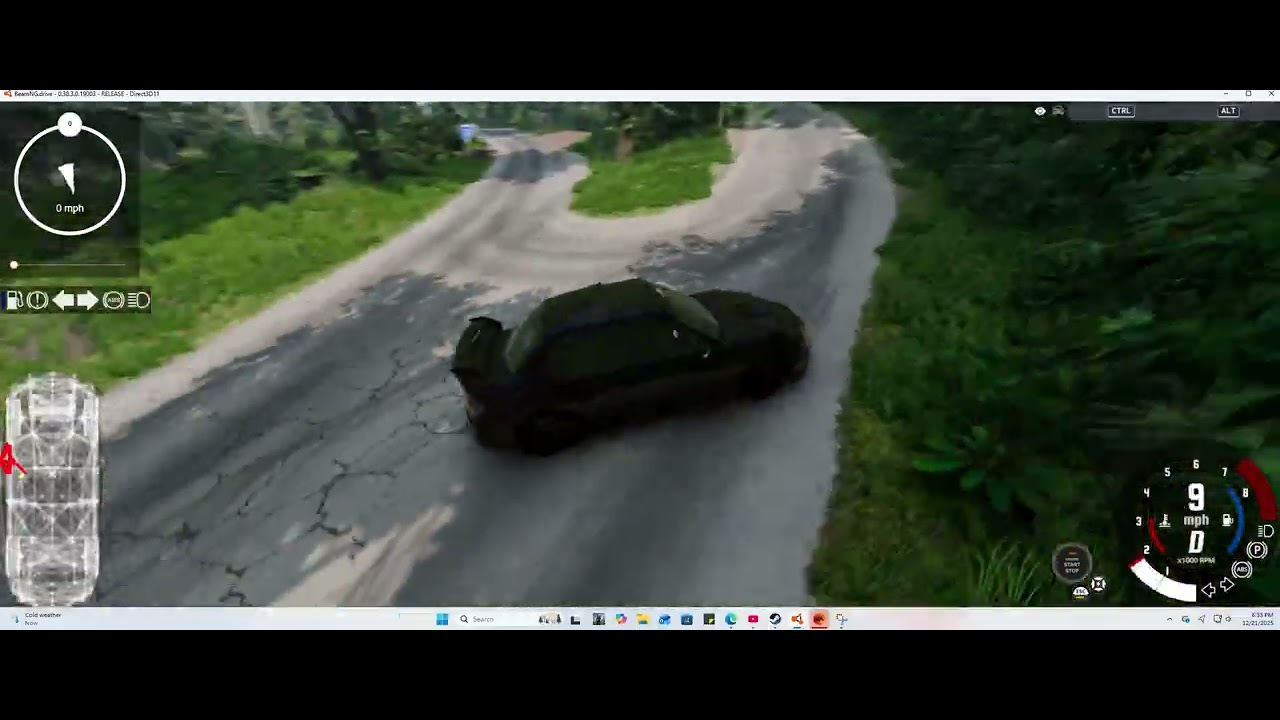Screen dimensions: 1280x720
Task: Toggle the ESC stability control icon
Action: click(1081, 591)
